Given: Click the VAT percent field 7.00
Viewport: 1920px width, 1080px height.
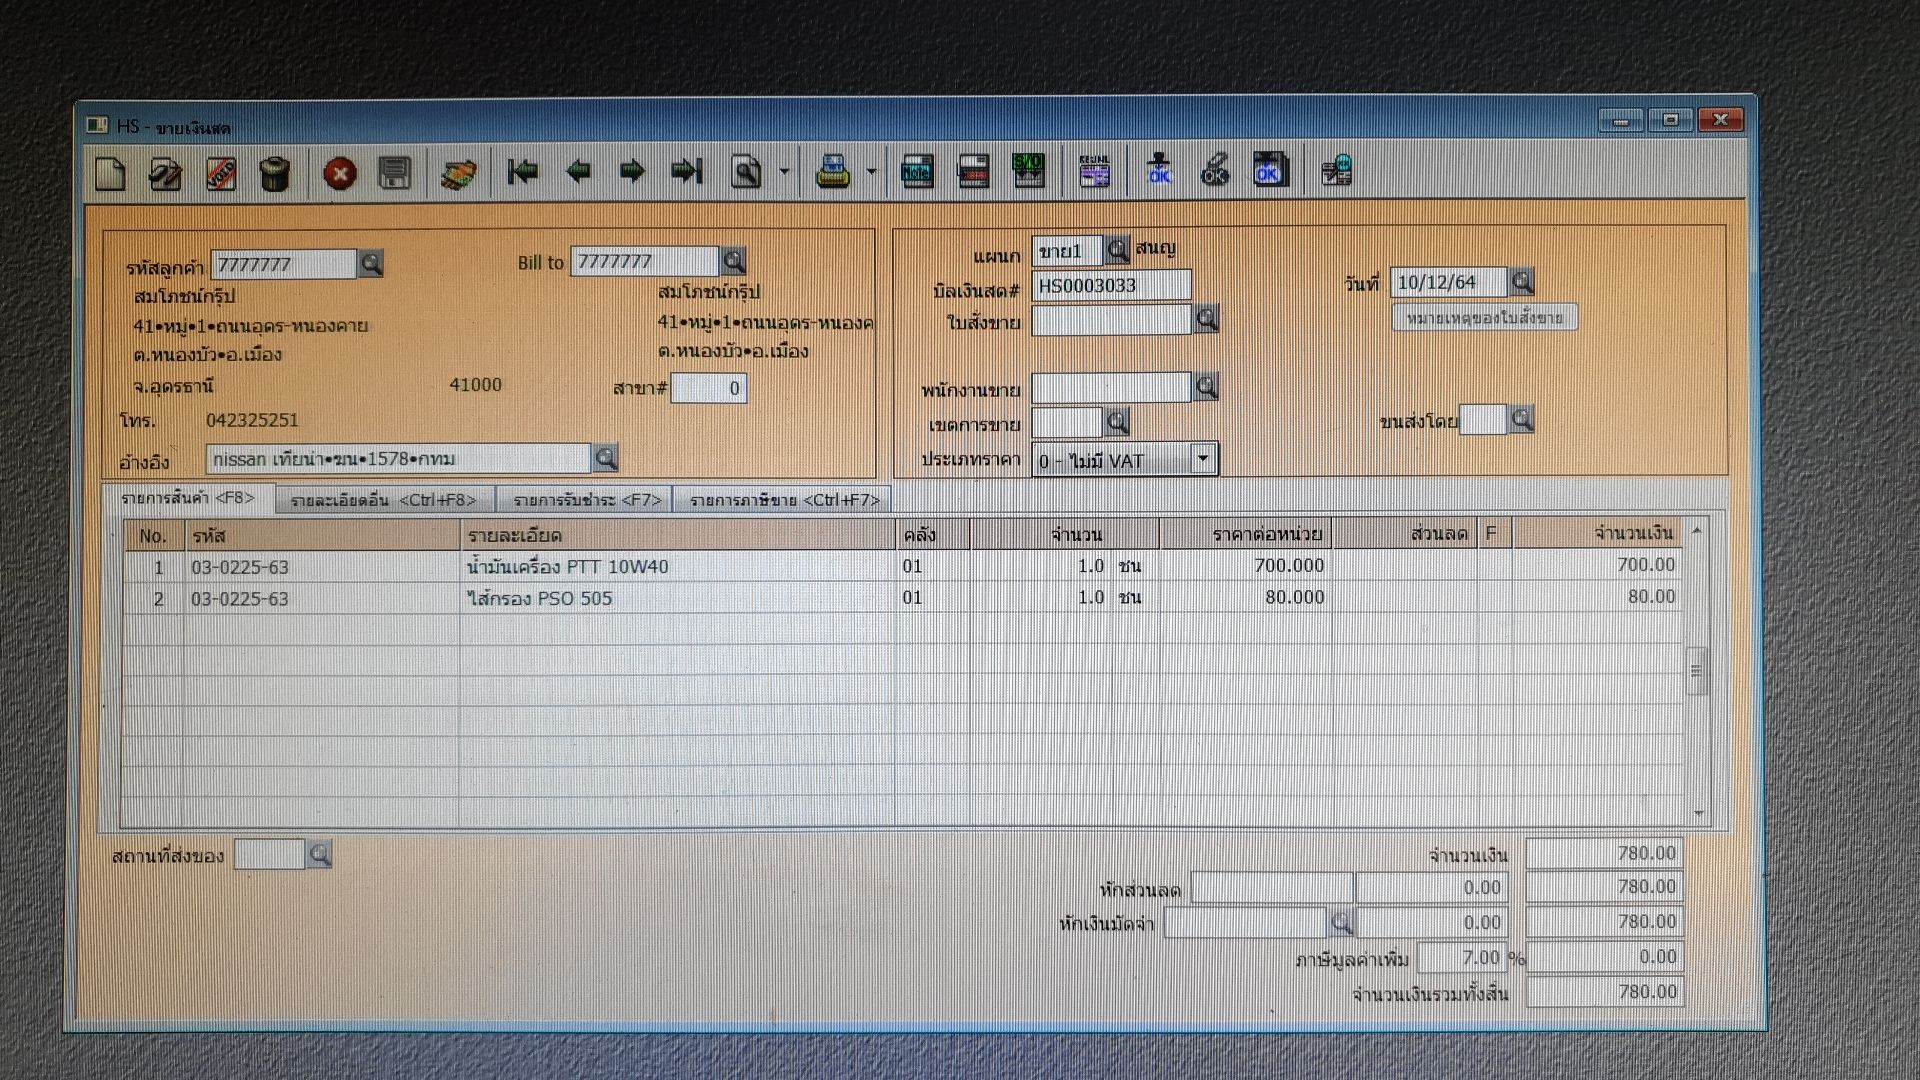Looking at the screenshot, I should tap(1462, 957).
